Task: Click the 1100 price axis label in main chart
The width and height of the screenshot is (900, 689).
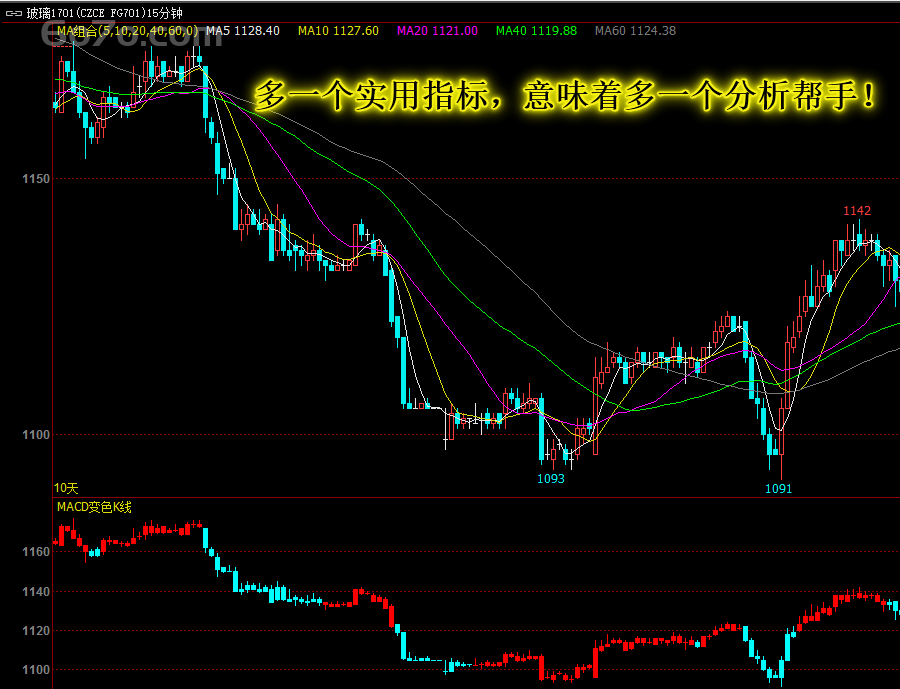Action: [x=36, y=435]
